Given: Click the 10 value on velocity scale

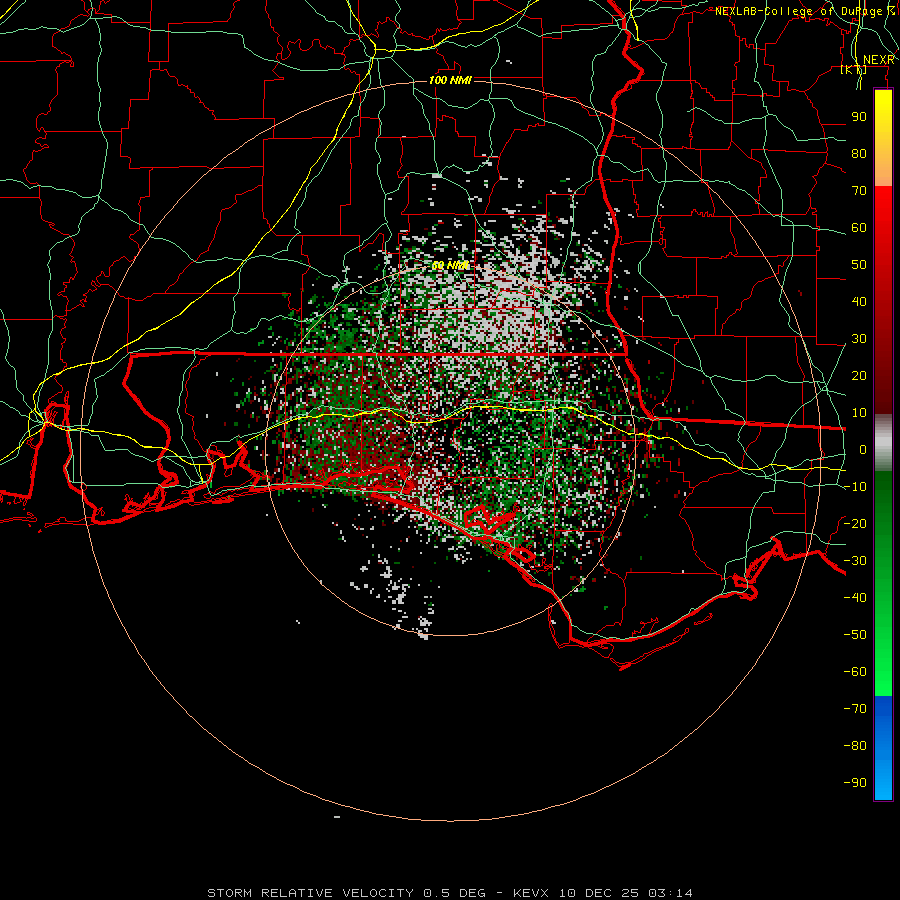Looking at the screenshot, I should pos(859,413).
